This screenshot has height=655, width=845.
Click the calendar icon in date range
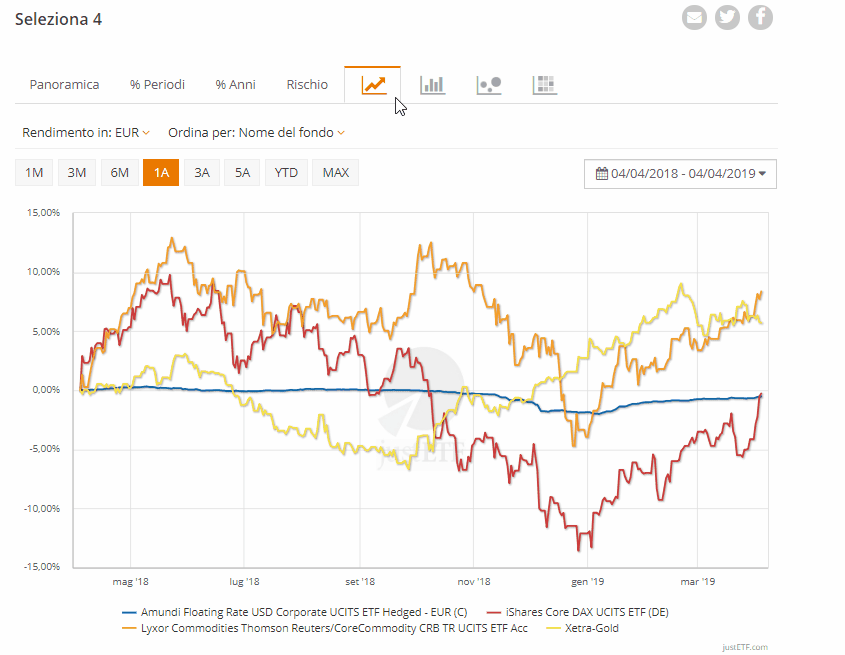click(601, 173)
